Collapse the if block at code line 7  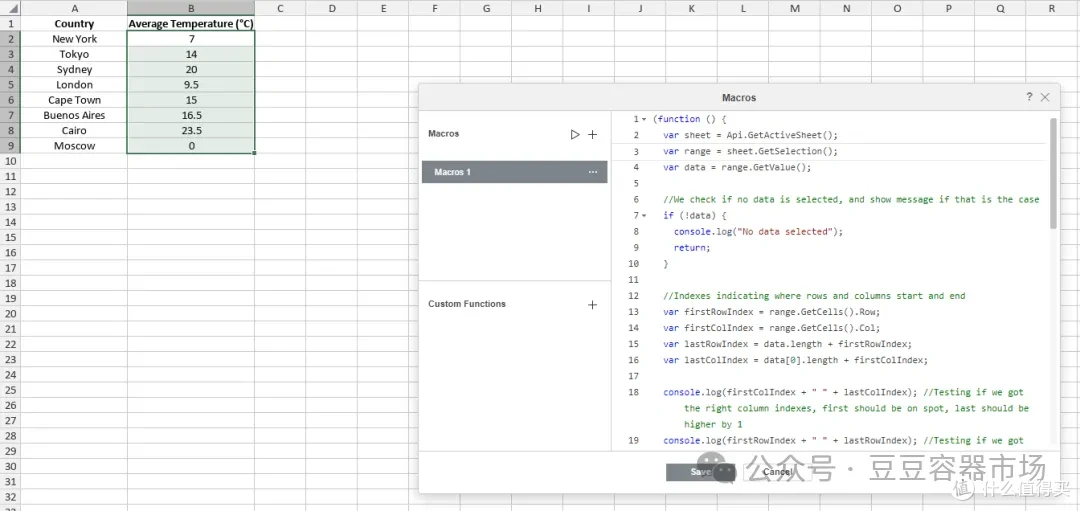tap(644, 216)
